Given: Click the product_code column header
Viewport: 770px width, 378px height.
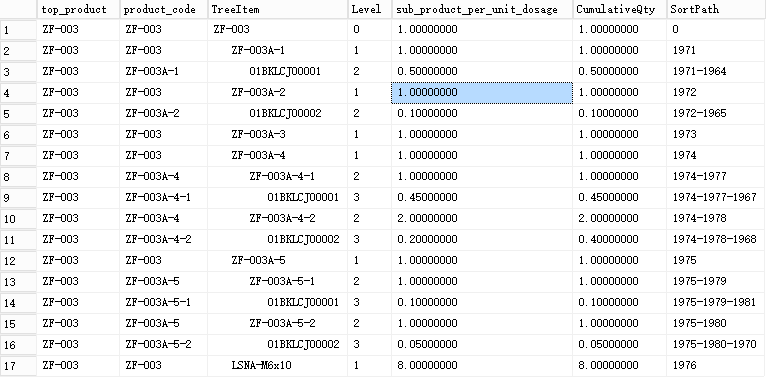Looking at the screenshot, I should (164, 9).
